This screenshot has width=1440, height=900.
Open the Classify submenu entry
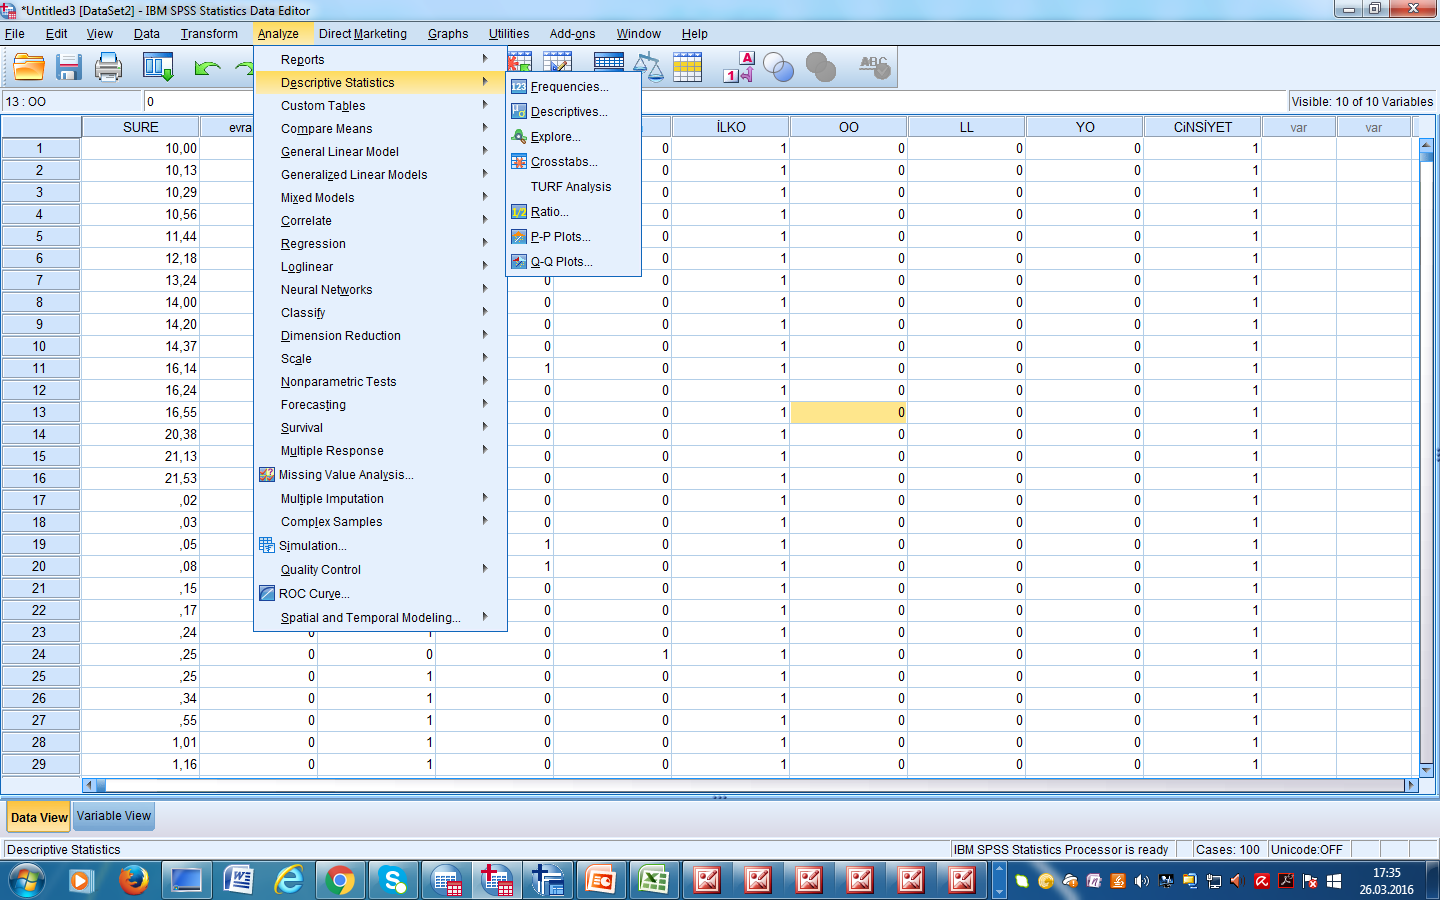(380, 313)
